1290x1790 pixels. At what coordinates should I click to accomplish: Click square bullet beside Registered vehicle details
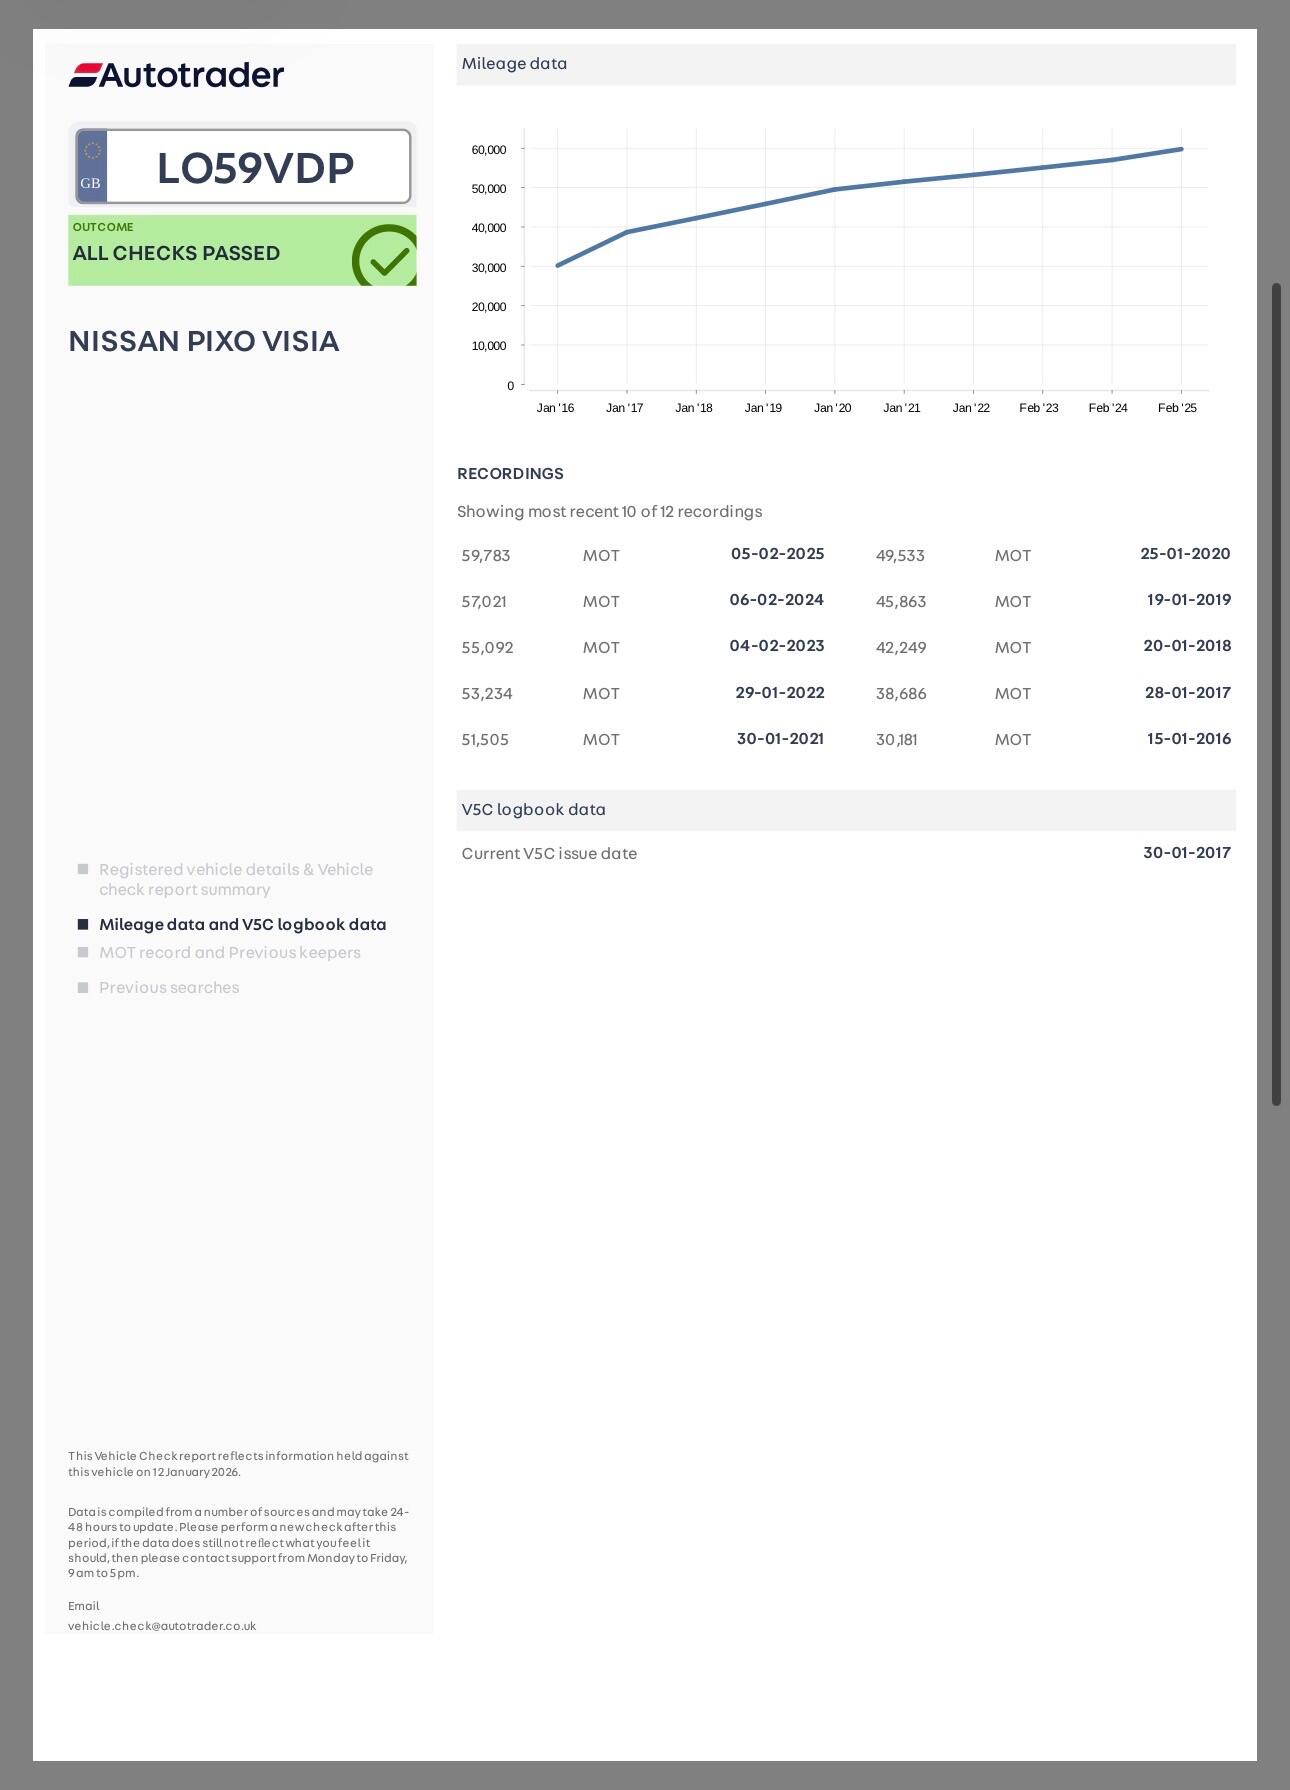coord(83,870)
